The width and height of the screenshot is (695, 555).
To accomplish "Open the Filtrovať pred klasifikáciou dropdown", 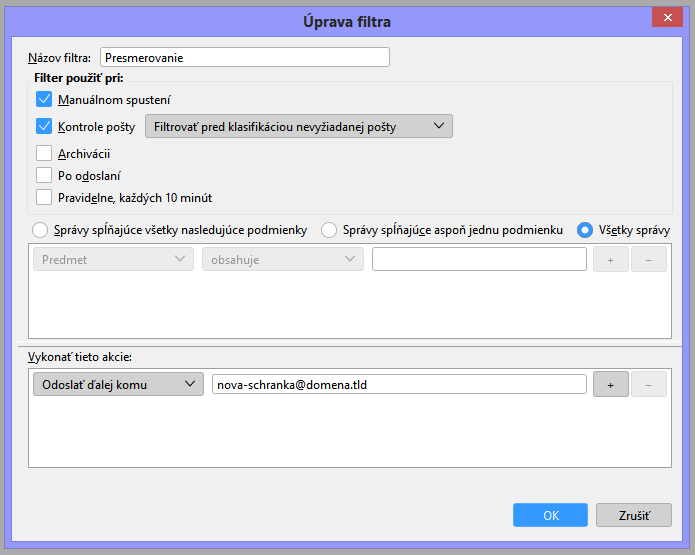I will click(x=298, y=126).
